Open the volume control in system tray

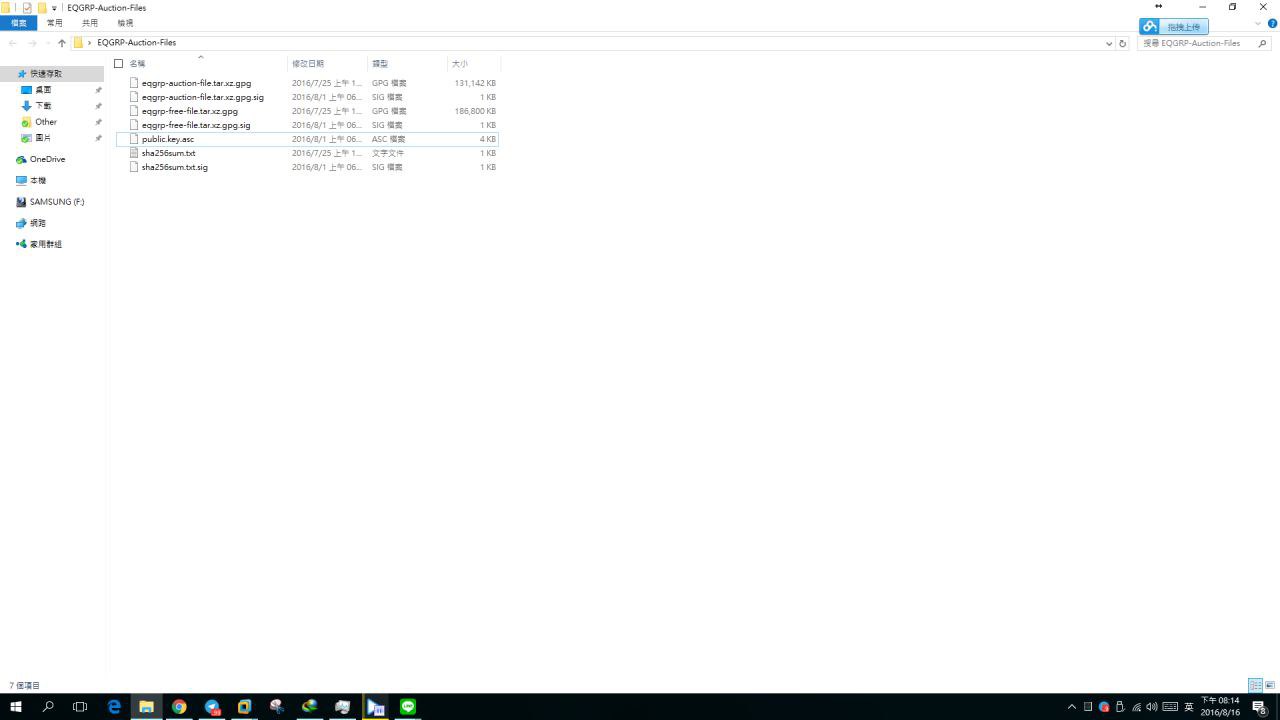coord(1152,707)
